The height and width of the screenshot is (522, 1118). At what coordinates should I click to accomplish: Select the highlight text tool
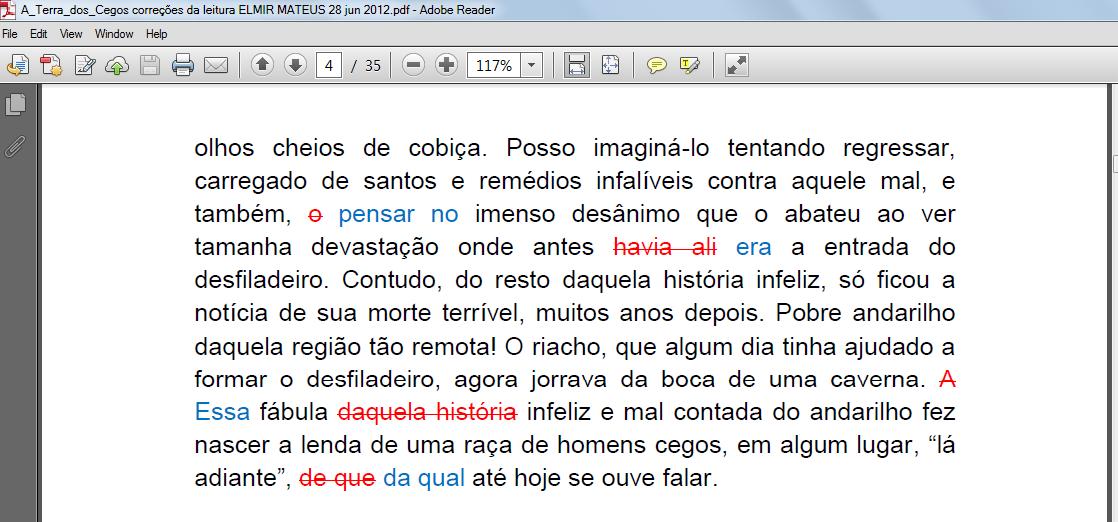pyautogui.click(x=689, y=66)
